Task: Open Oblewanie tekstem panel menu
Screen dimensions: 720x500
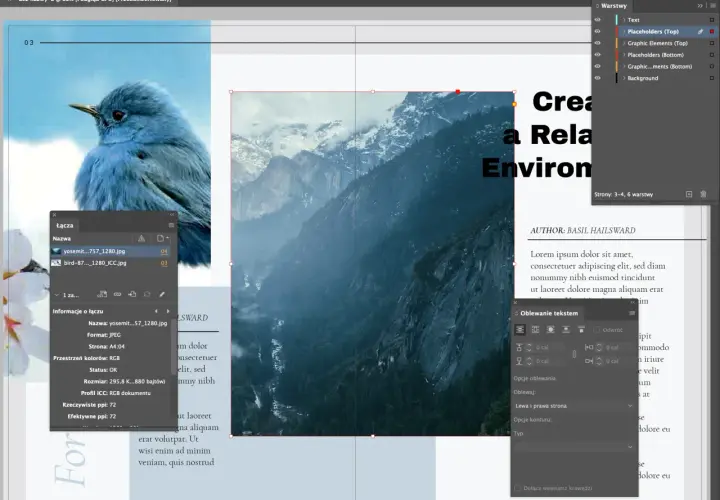Action: coord(631,313)
